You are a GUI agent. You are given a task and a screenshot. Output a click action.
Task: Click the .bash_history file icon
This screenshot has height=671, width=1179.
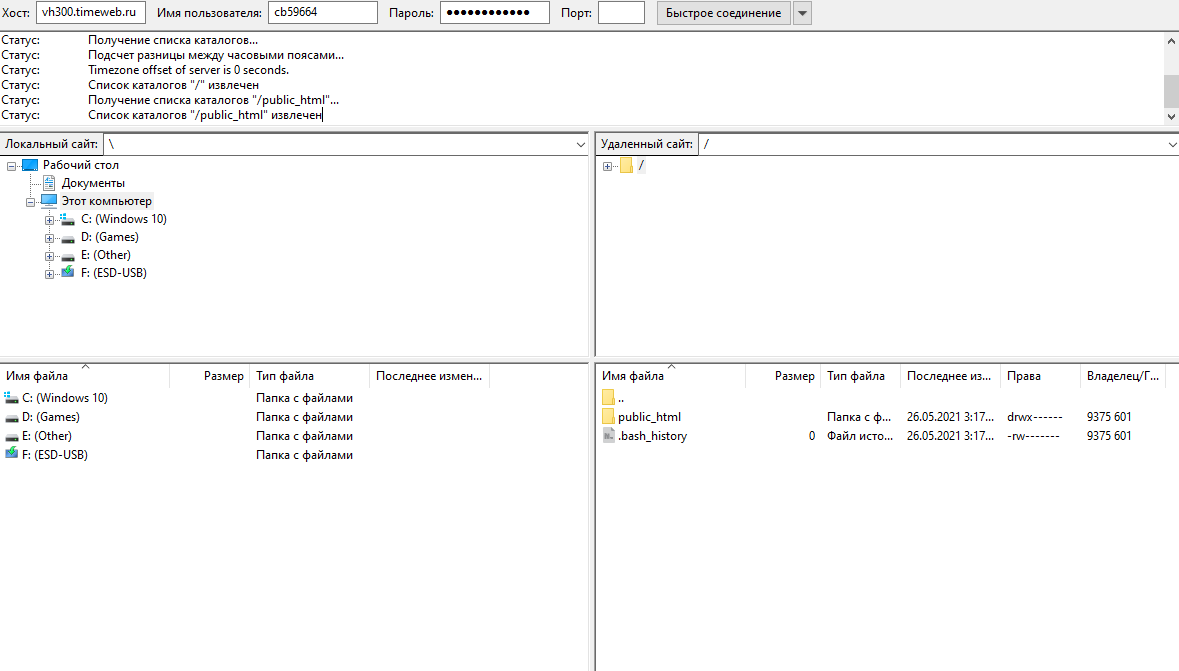[608, 436]
